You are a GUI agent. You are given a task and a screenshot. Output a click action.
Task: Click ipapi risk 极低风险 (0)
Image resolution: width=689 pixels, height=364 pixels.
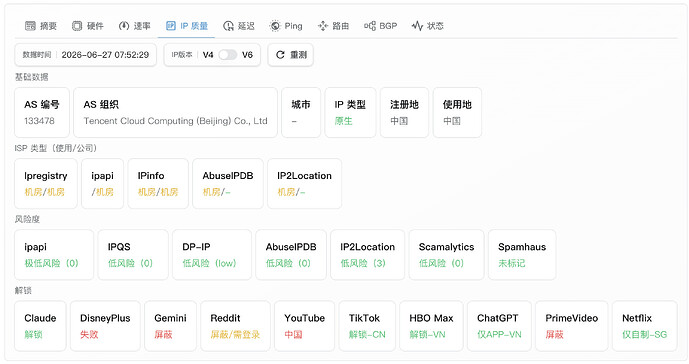[51, 263]
